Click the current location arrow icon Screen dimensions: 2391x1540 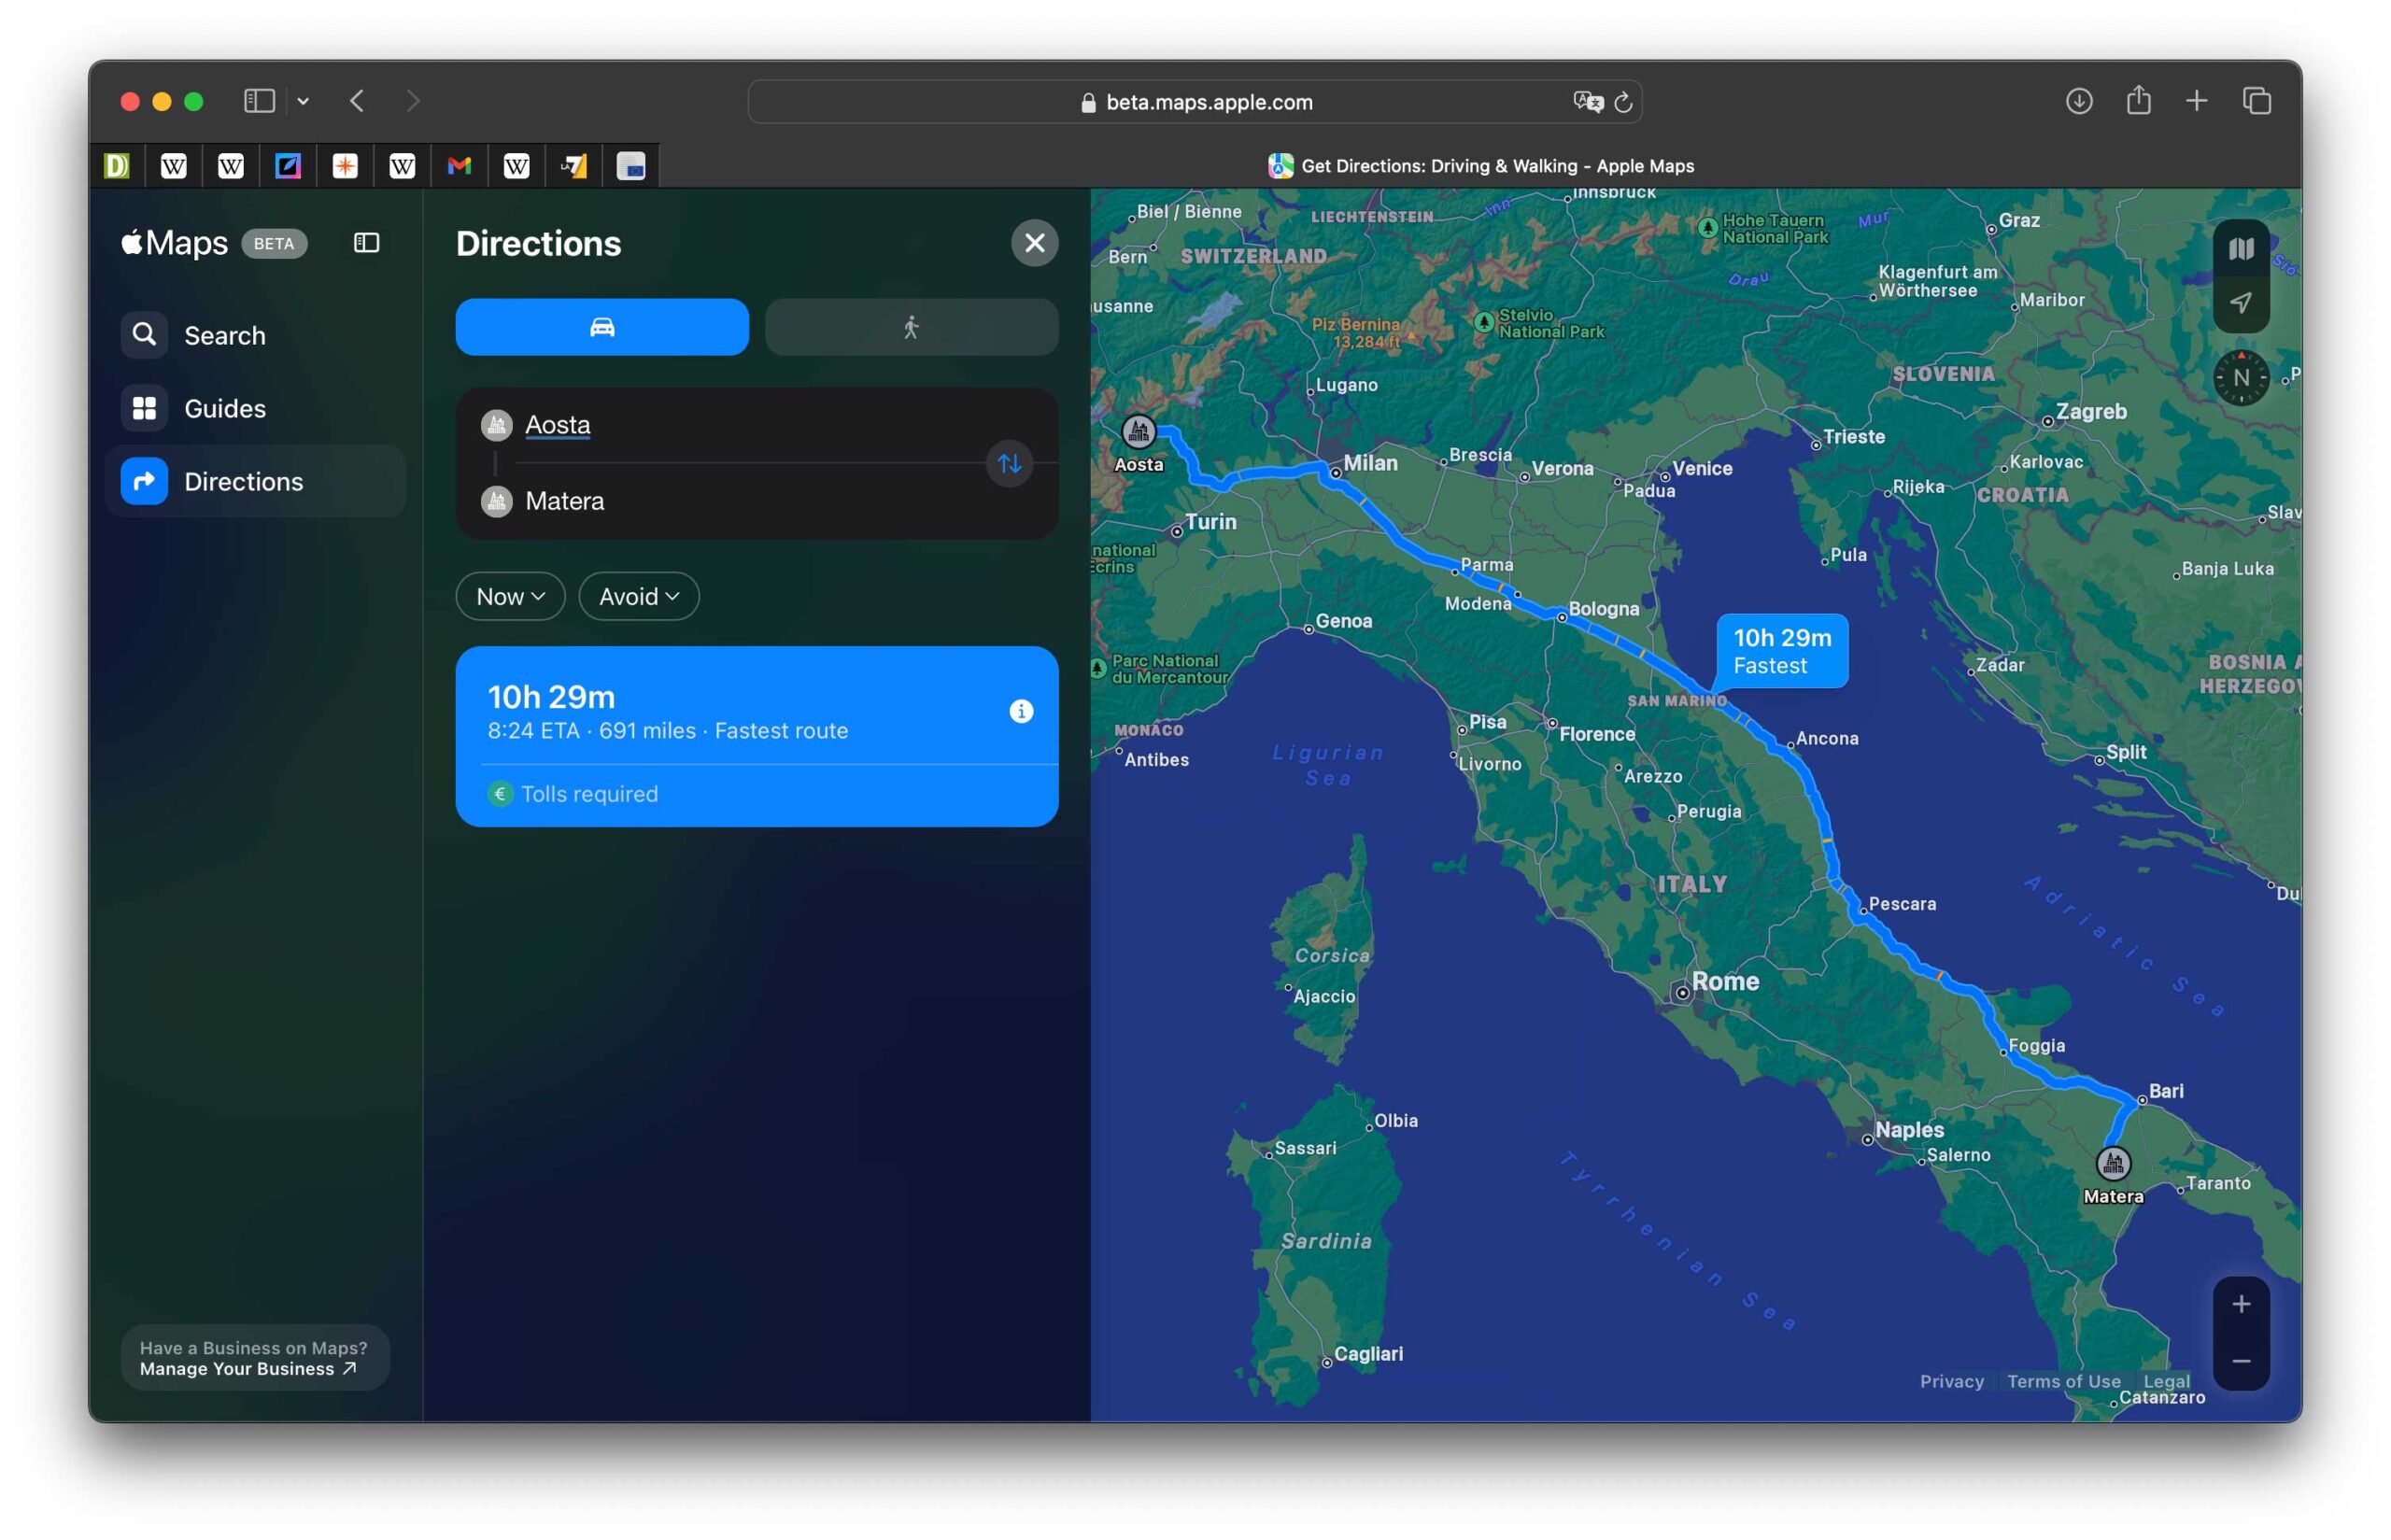point(2241,302)
